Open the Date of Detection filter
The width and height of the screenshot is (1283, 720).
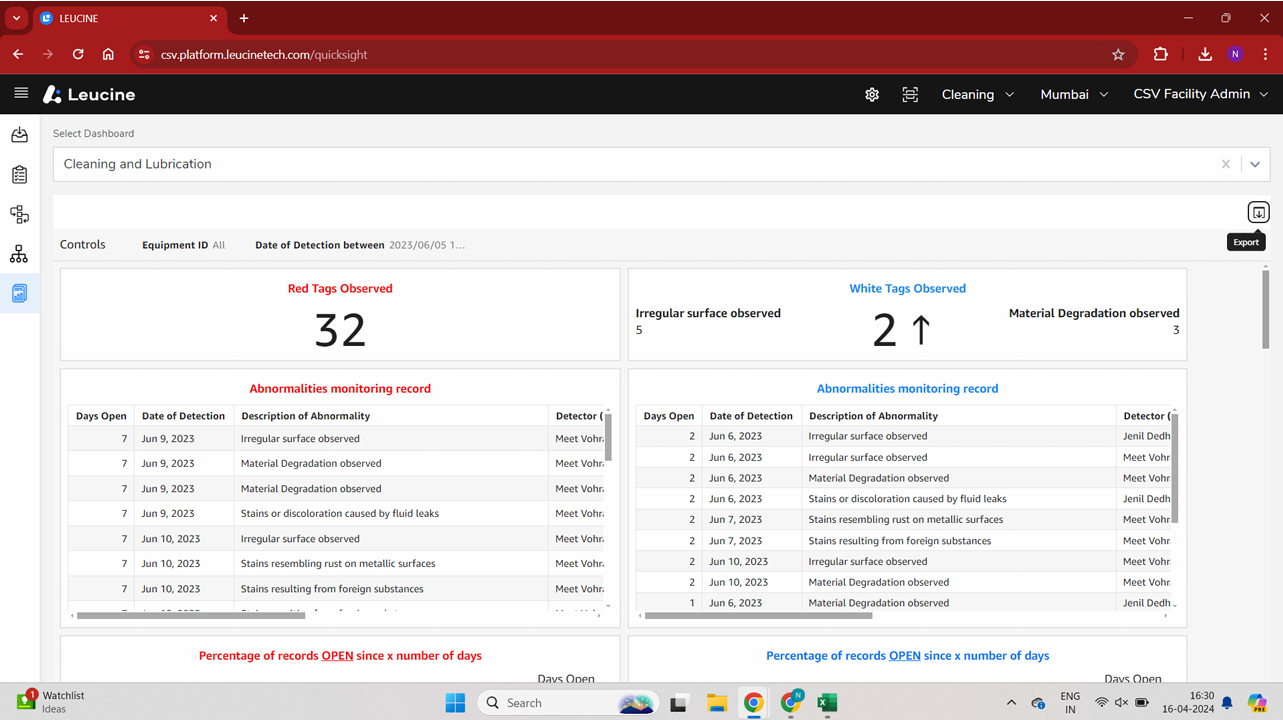360,245
